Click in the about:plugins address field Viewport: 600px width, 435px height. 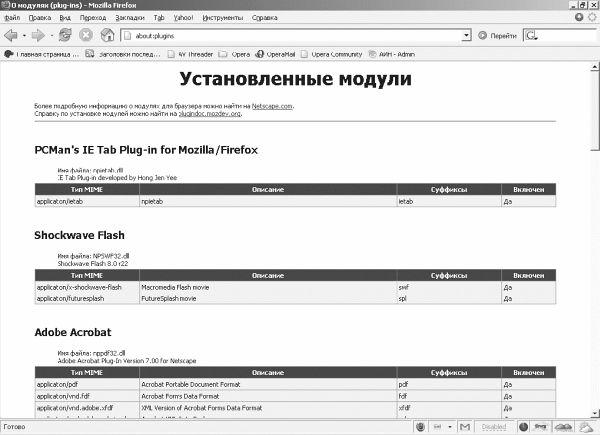click(297, 36)
